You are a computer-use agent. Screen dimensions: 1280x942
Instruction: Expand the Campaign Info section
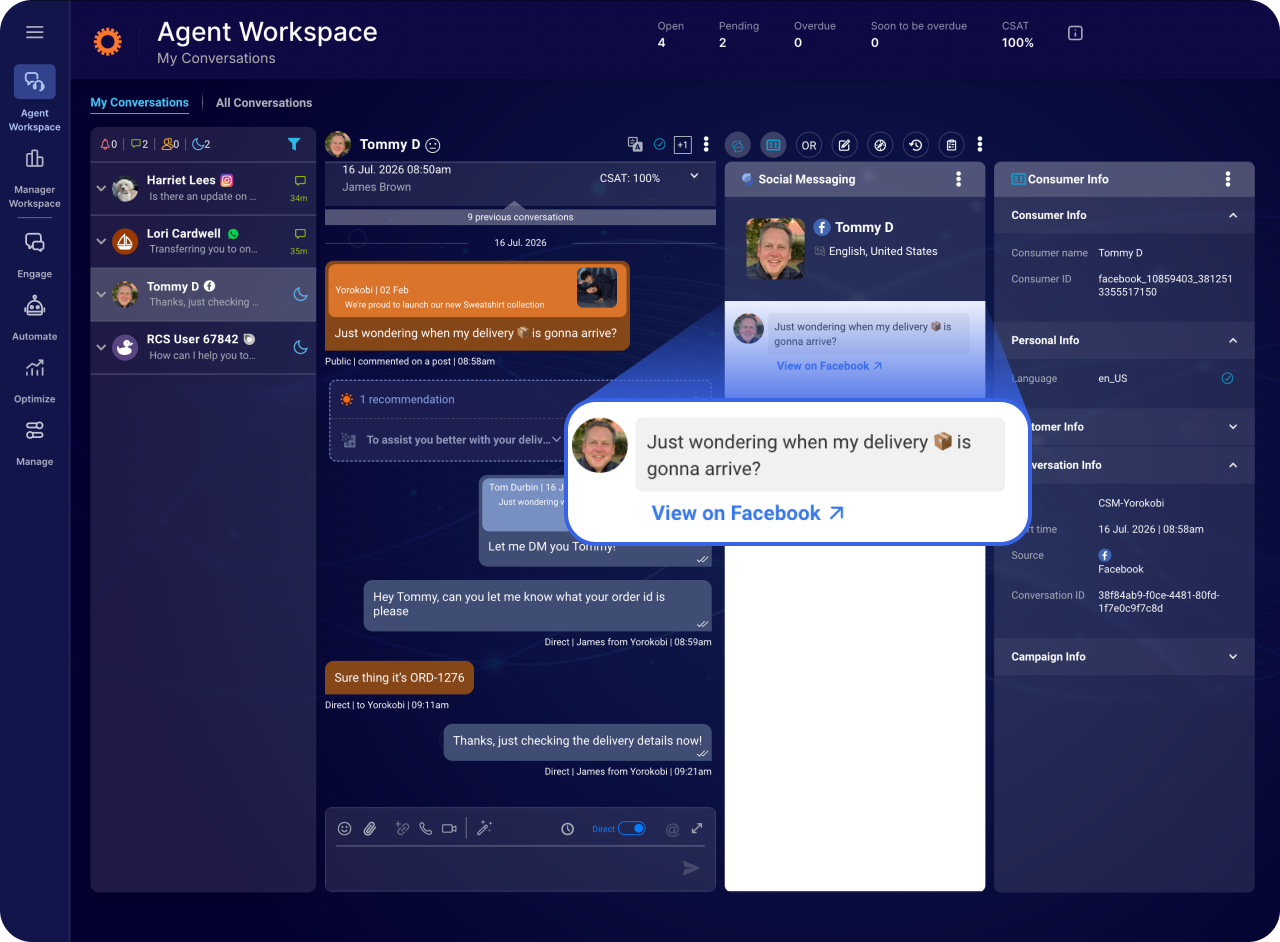pos(1233,657)
